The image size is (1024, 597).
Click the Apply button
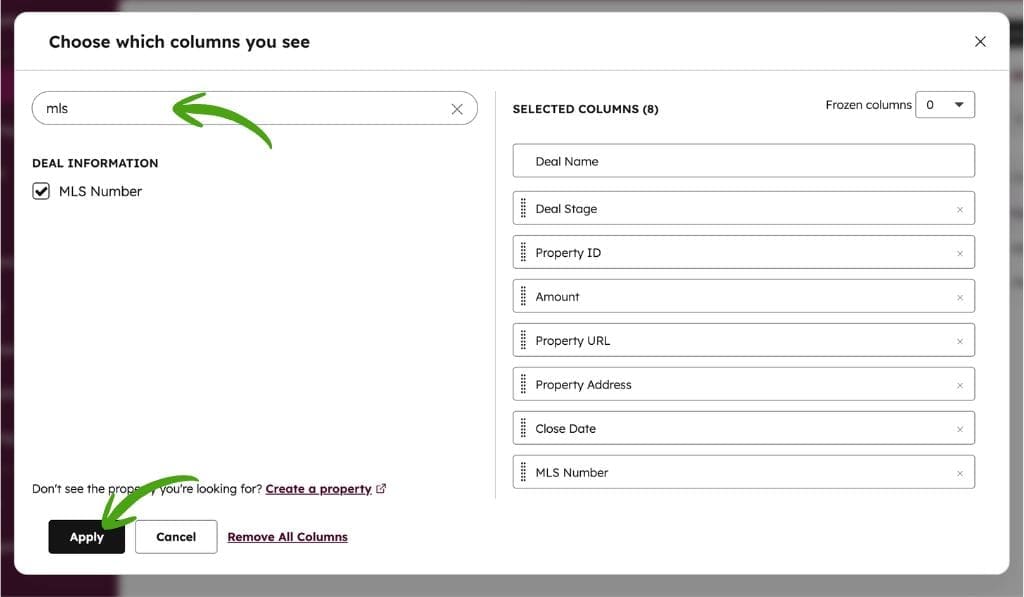(x=87, y=537)
